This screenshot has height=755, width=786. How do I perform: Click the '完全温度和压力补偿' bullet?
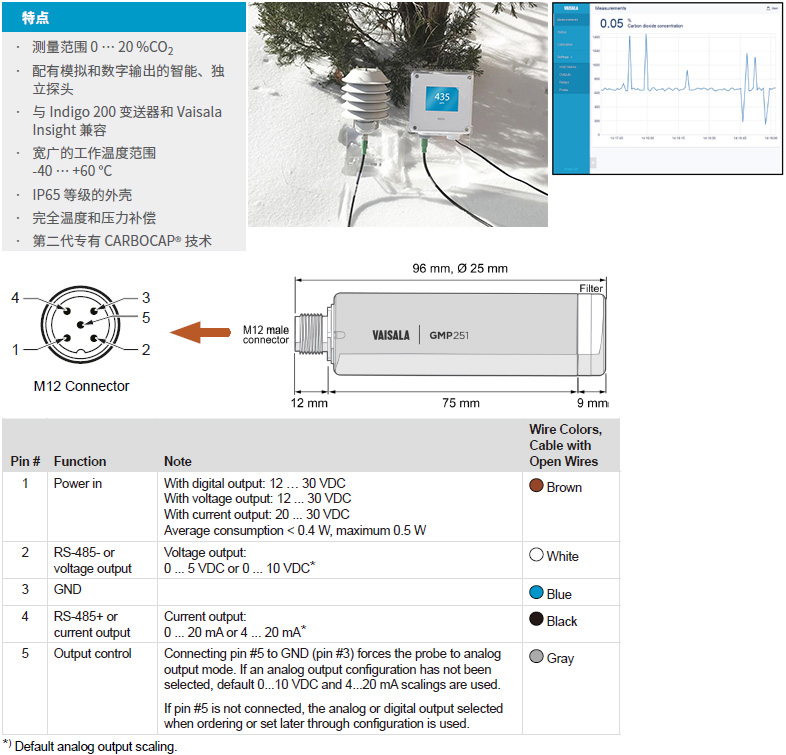pos(94,218)
